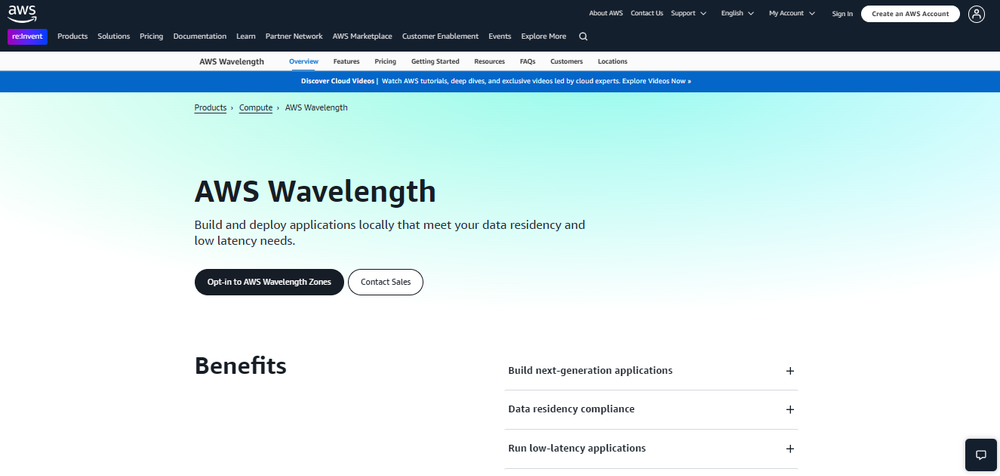Click the Compute breadcrumb link
This screenshot has width=1000, height=476.
coord(256,108)
